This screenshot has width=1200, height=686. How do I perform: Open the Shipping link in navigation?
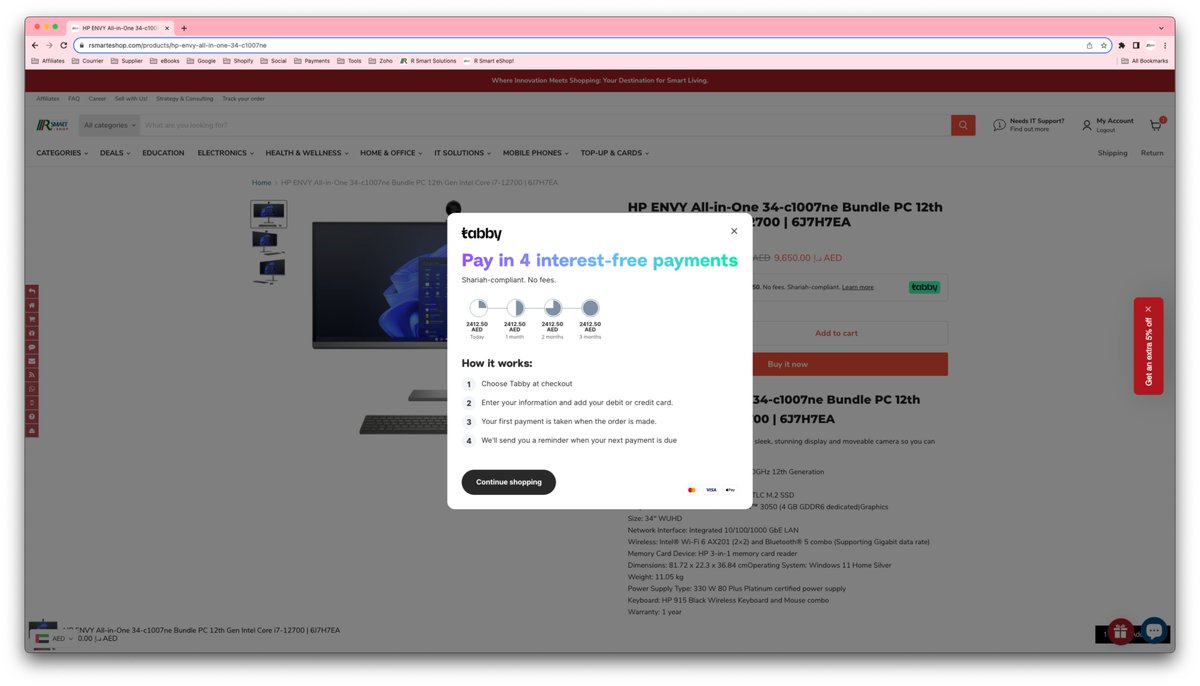[x=1112, y=153]
